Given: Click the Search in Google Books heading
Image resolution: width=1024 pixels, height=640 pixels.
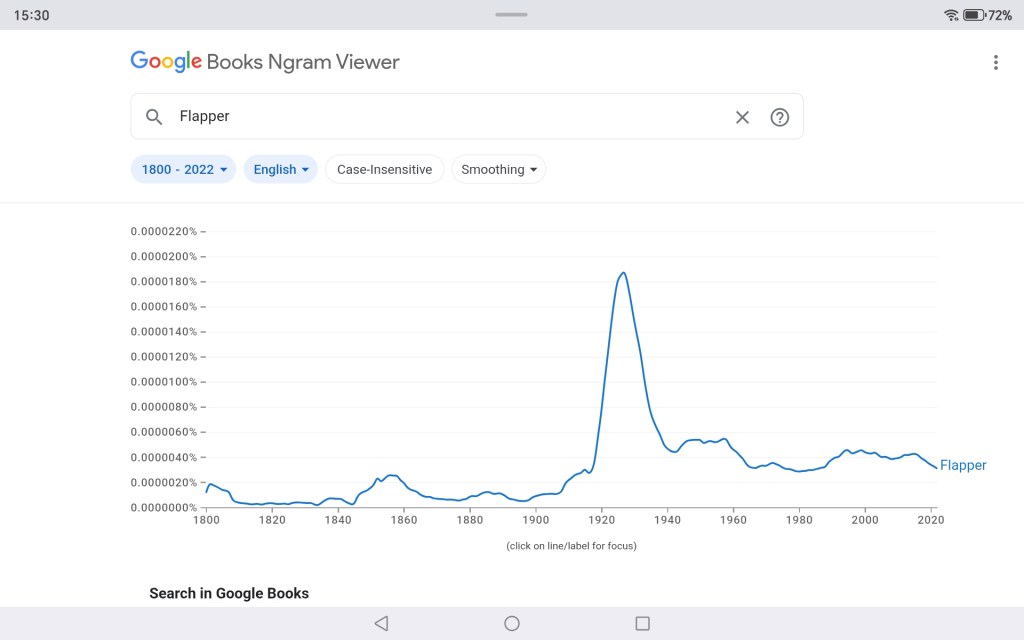Looking at the screenshot, I should point(229,593).
